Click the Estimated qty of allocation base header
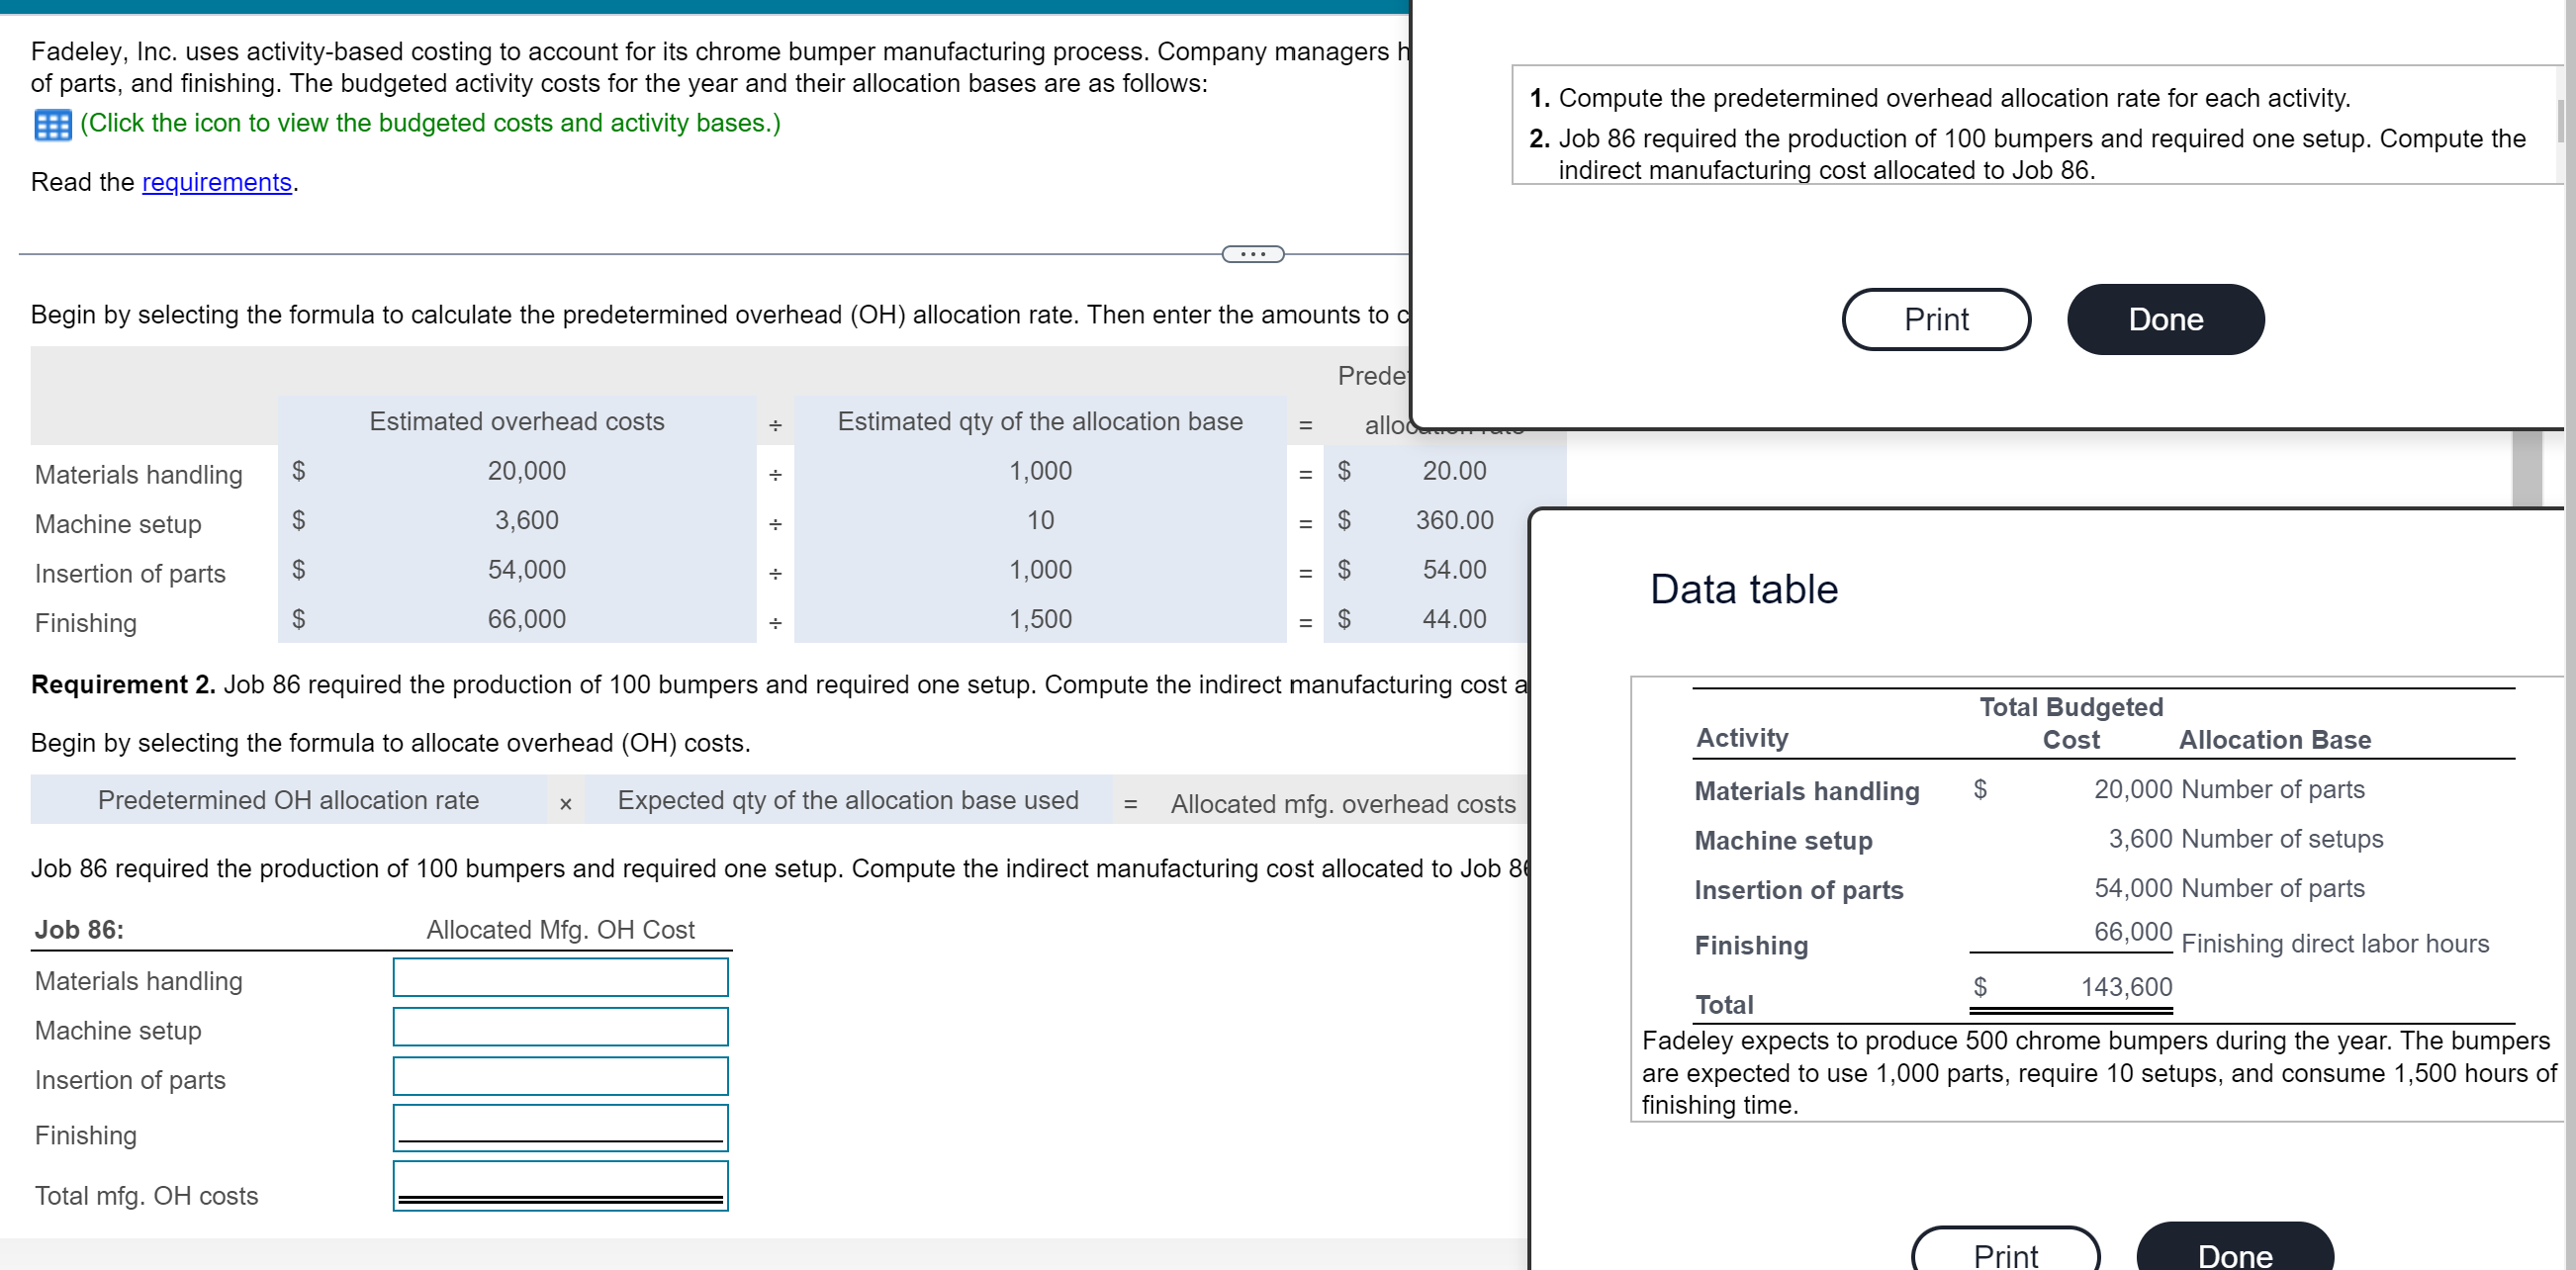 click(x=1040, y=421)
